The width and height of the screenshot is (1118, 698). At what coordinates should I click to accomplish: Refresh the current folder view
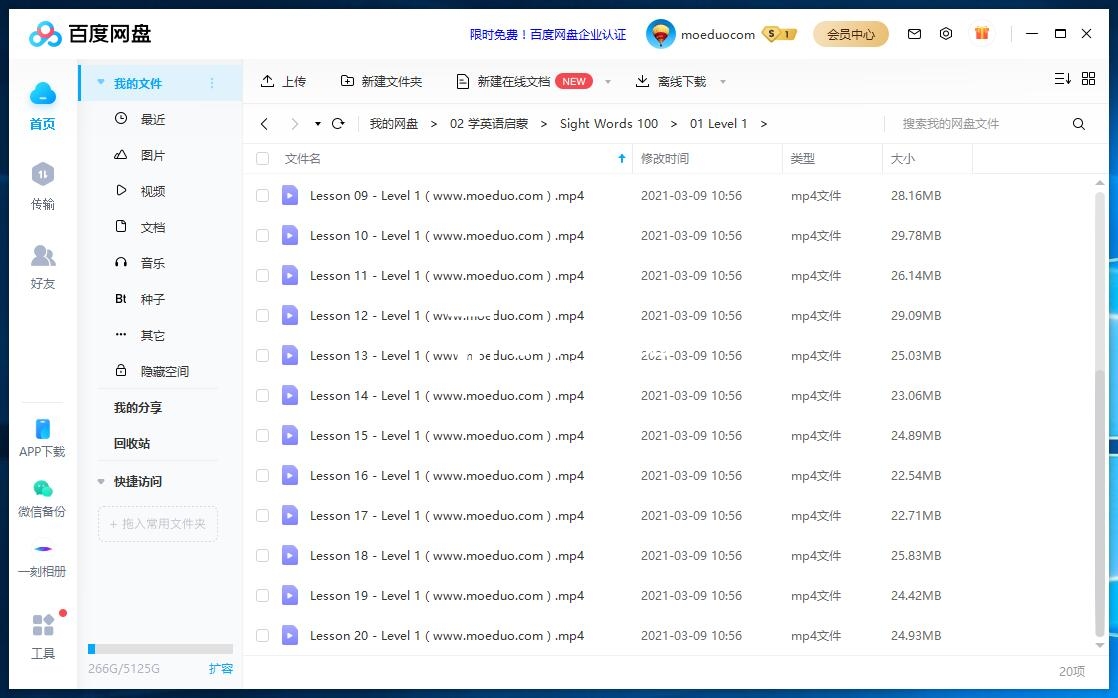point(339,123)
